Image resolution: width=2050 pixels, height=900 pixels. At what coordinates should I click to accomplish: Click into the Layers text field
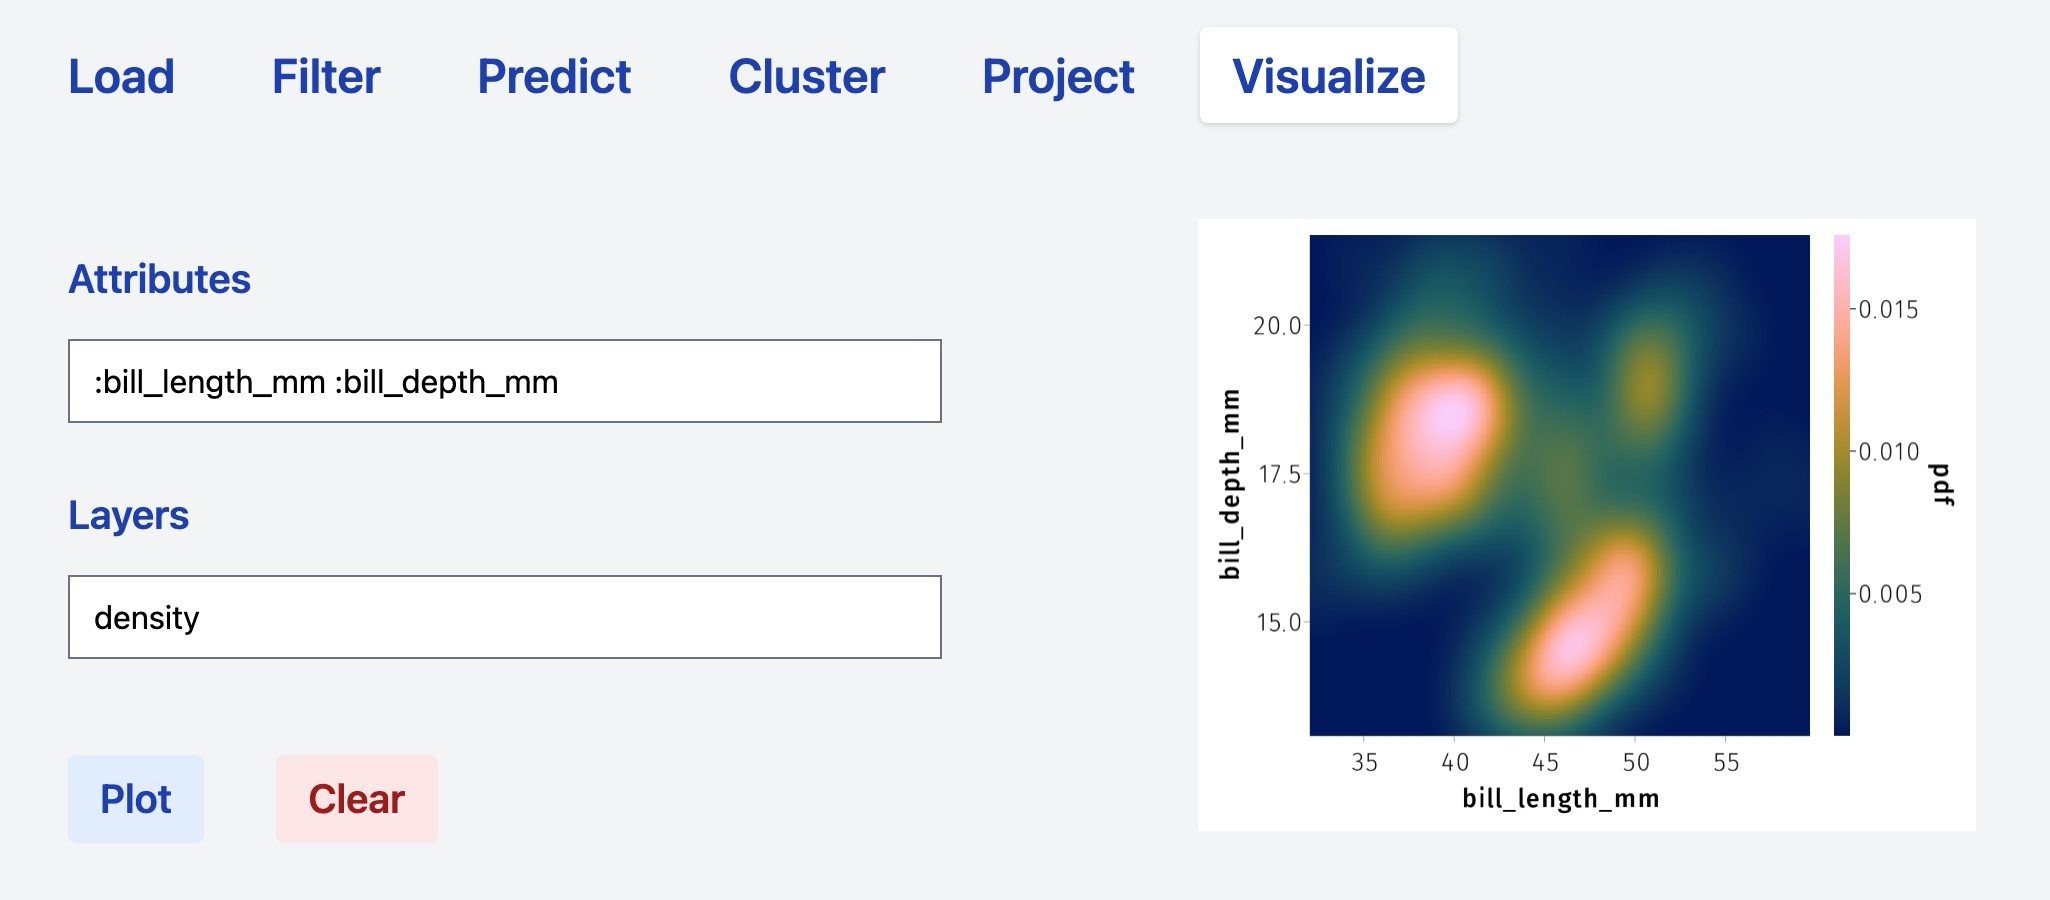(x=504, y=617)
